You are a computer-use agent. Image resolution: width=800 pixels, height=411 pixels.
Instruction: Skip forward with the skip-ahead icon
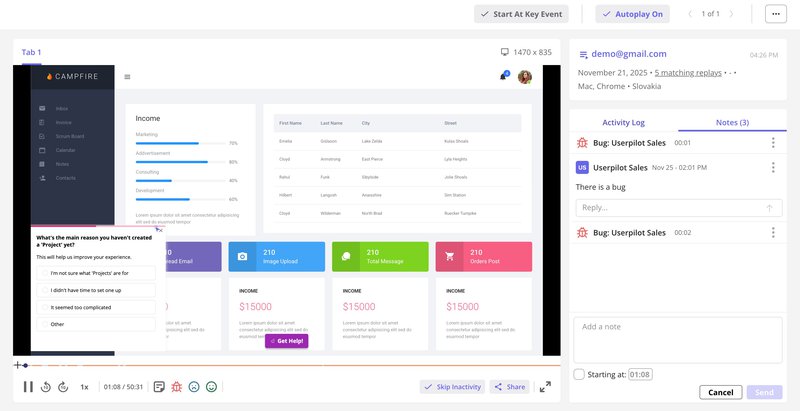click(x=63, y=387)
